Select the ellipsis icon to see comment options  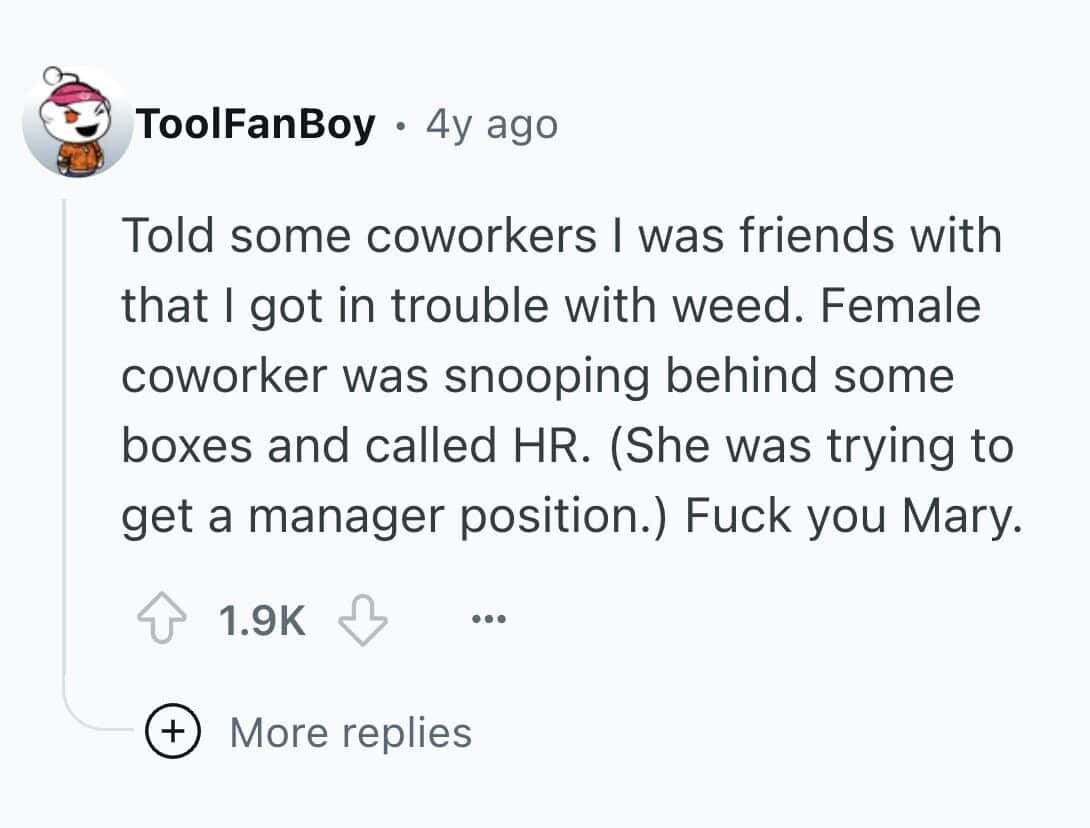click(489, 618)
